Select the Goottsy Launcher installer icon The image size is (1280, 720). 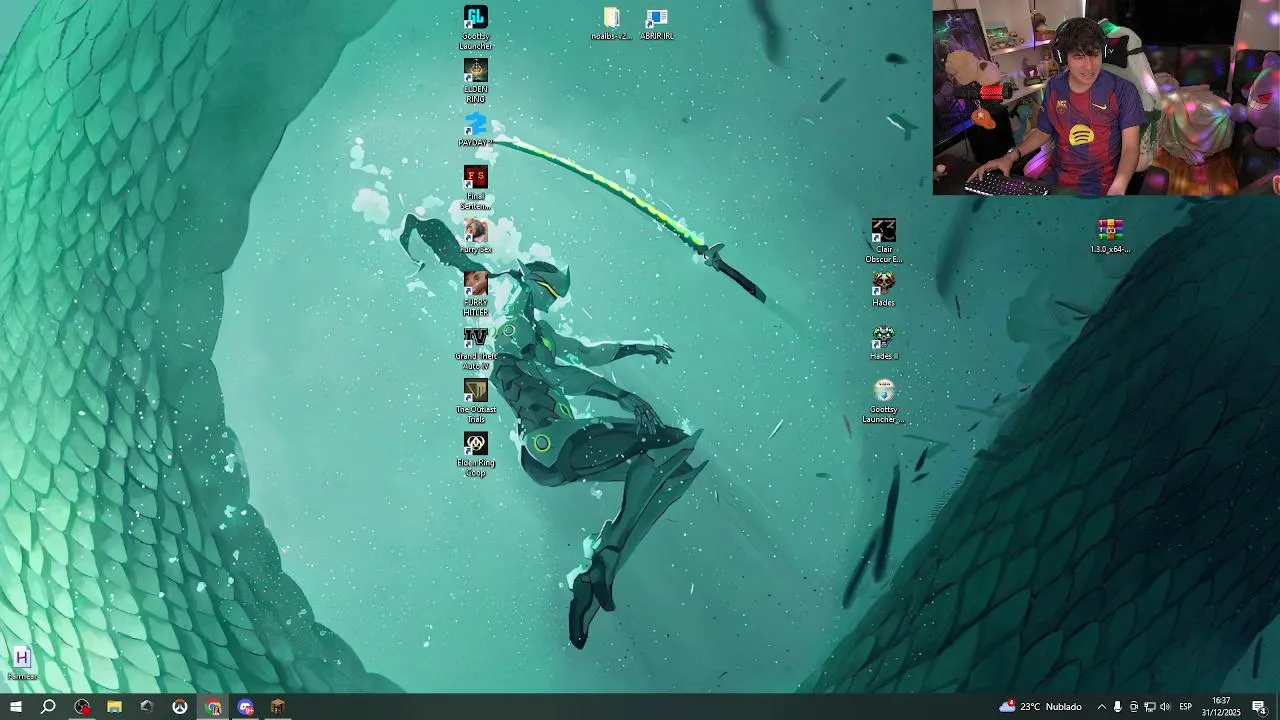884,401
